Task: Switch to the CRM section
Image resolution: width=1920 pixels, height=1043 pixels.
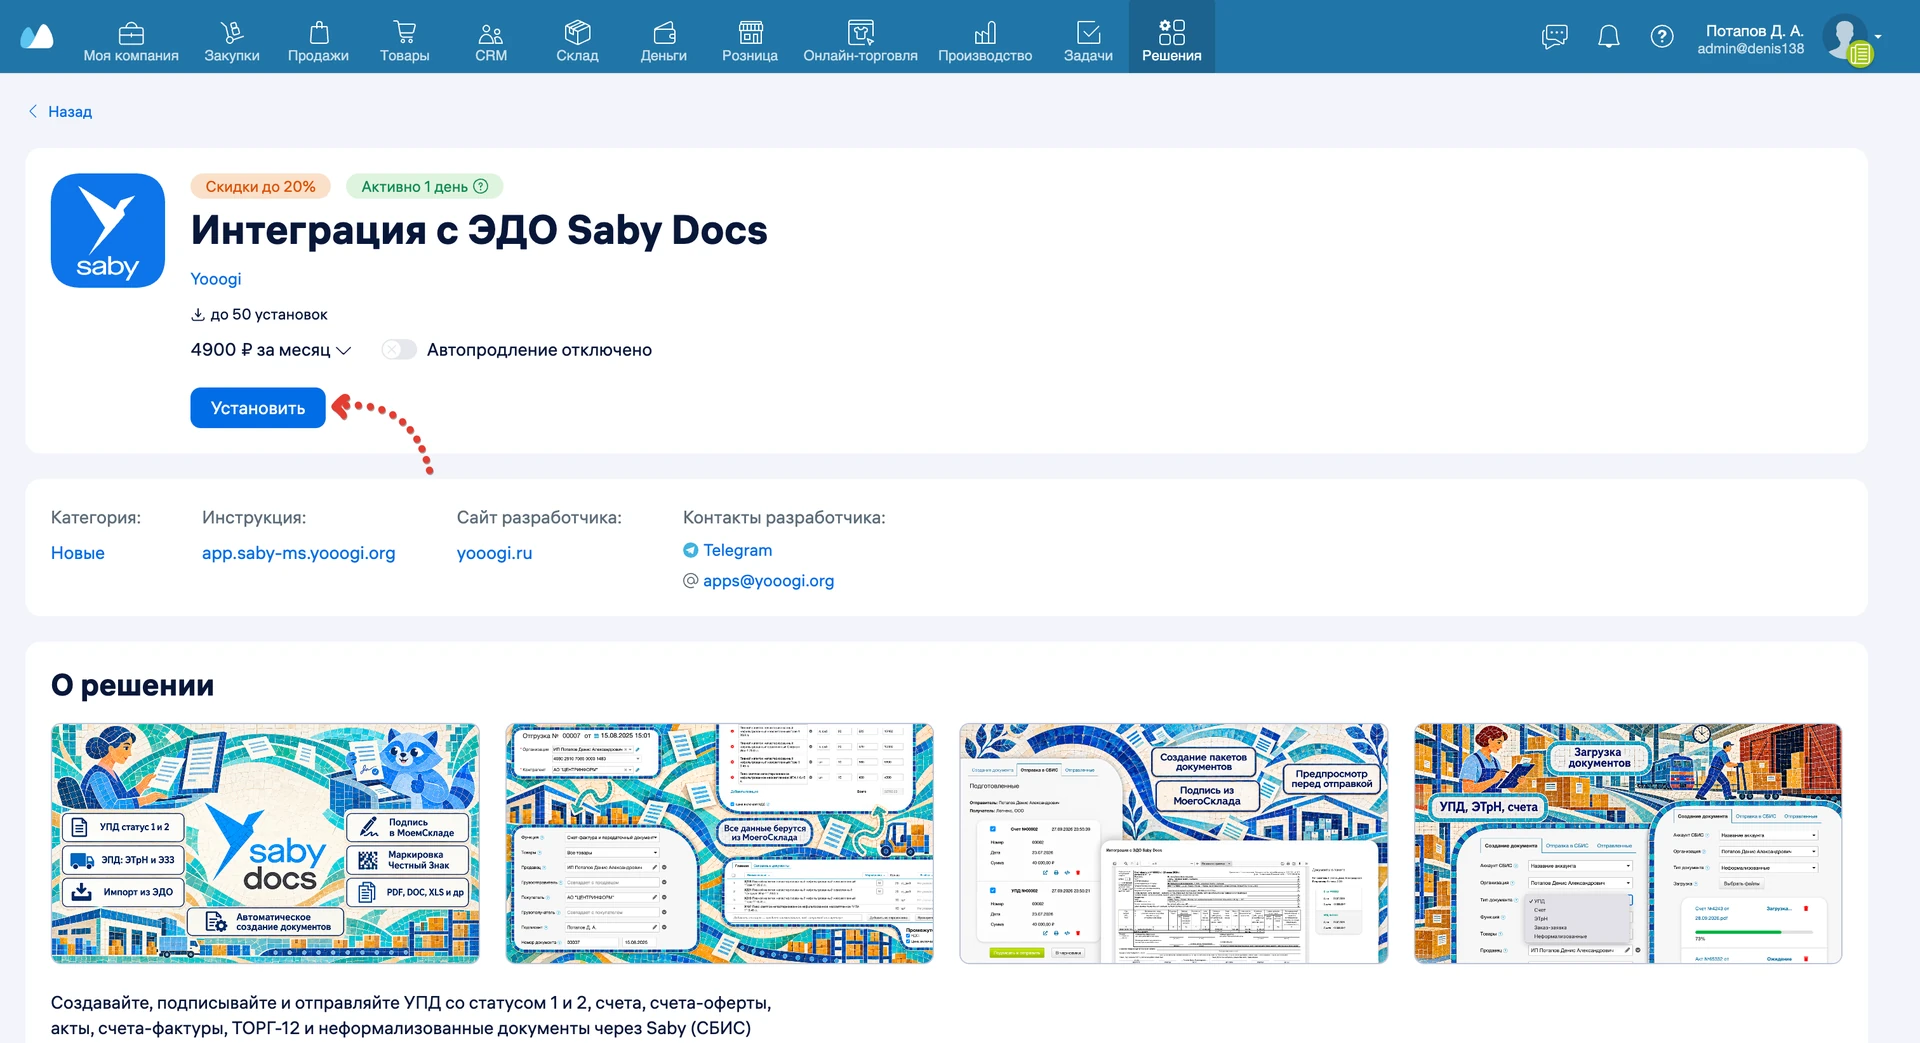Action: pos(491,41)
